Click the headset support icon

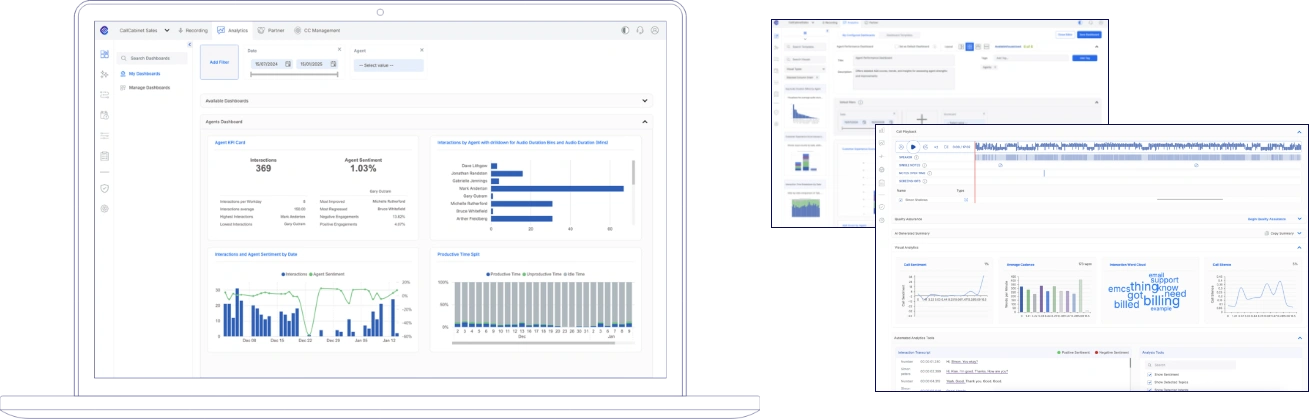(x=640, y=31)
